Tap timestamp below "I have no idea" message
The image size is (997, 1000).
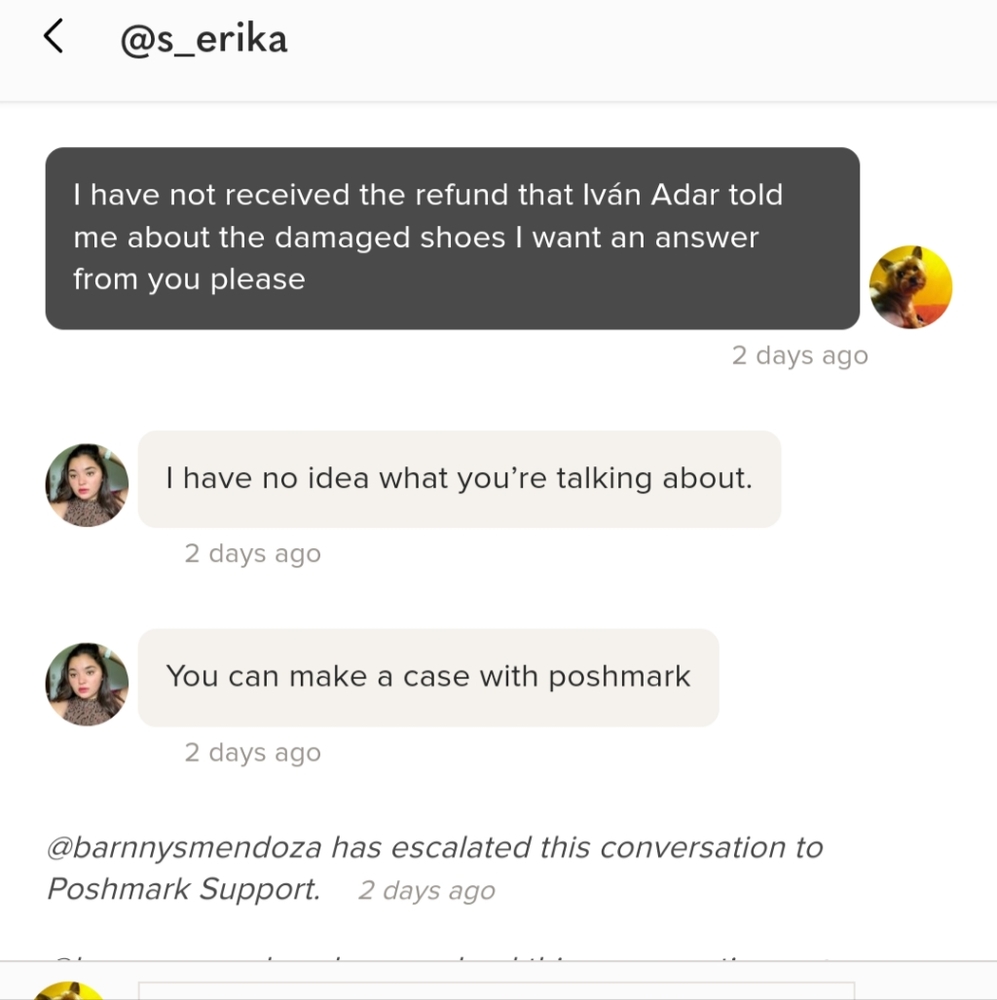pos(253,554)
